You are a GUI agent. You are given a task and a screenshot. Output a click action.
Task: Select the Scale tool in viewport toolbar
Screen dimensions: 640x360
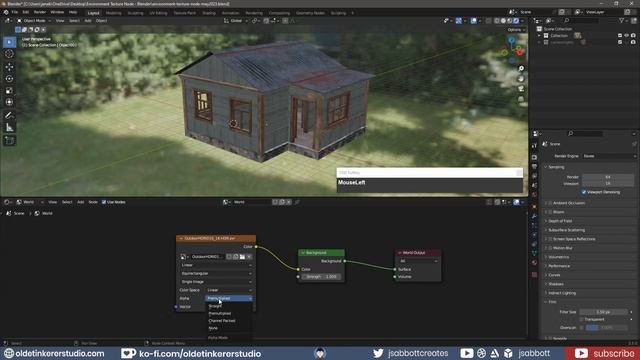pyautogui.click(x=9, y=91)
